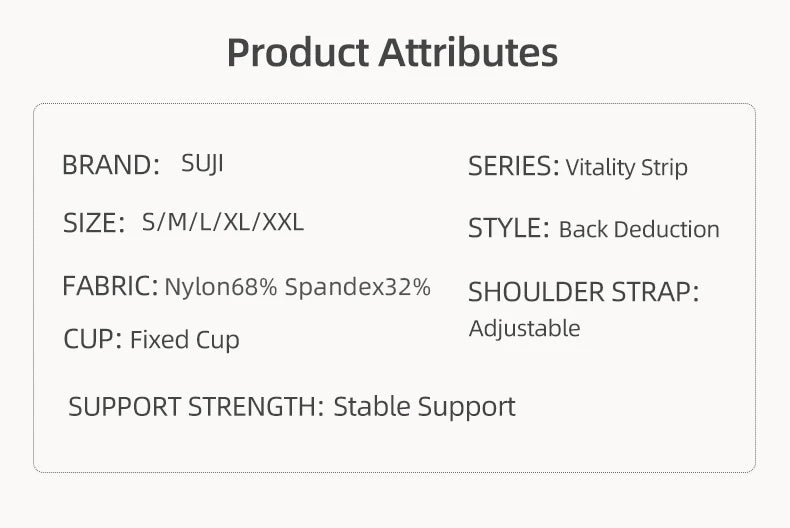Screen dimensions: 790x528
Task: Click the STYLE label
Action: point(508,229)
